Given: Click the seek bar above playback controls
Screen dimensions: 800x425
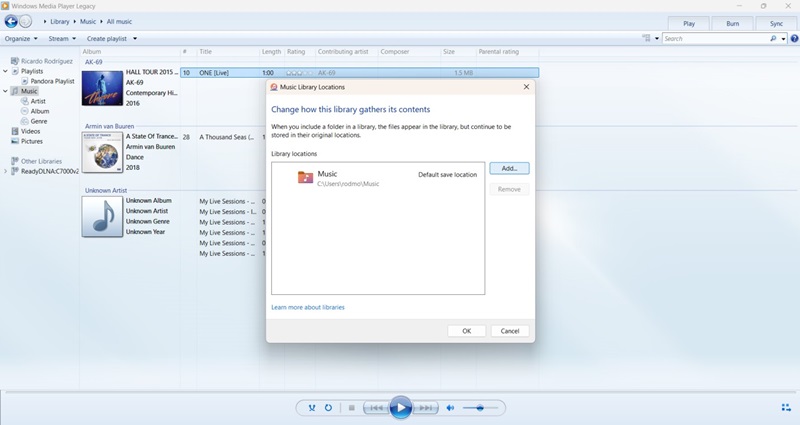Looking at the screenshot, I should click(400, 392).
